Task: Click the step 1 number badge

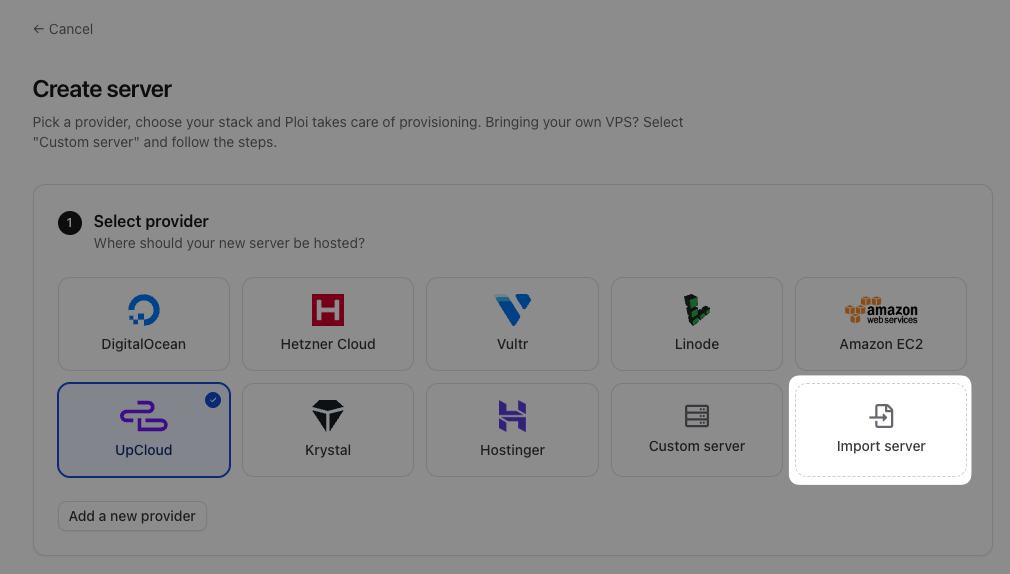Action: coord(70,223)
